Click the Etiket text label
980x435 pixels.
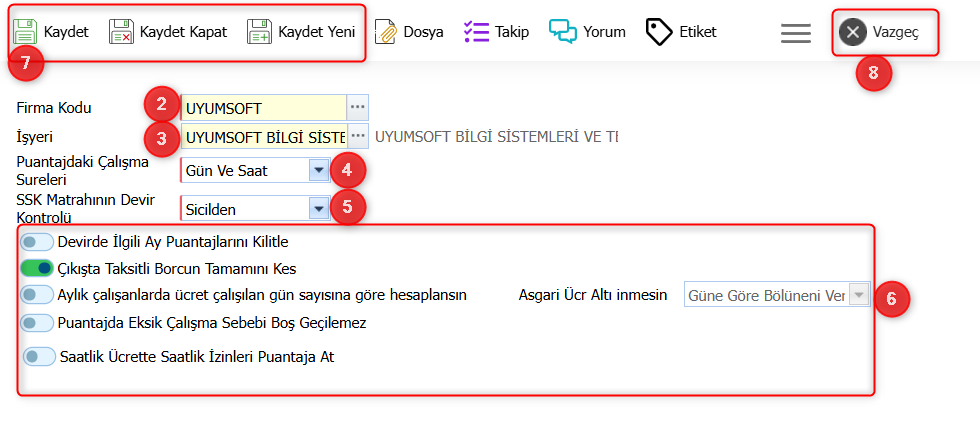tap(698, 32)
